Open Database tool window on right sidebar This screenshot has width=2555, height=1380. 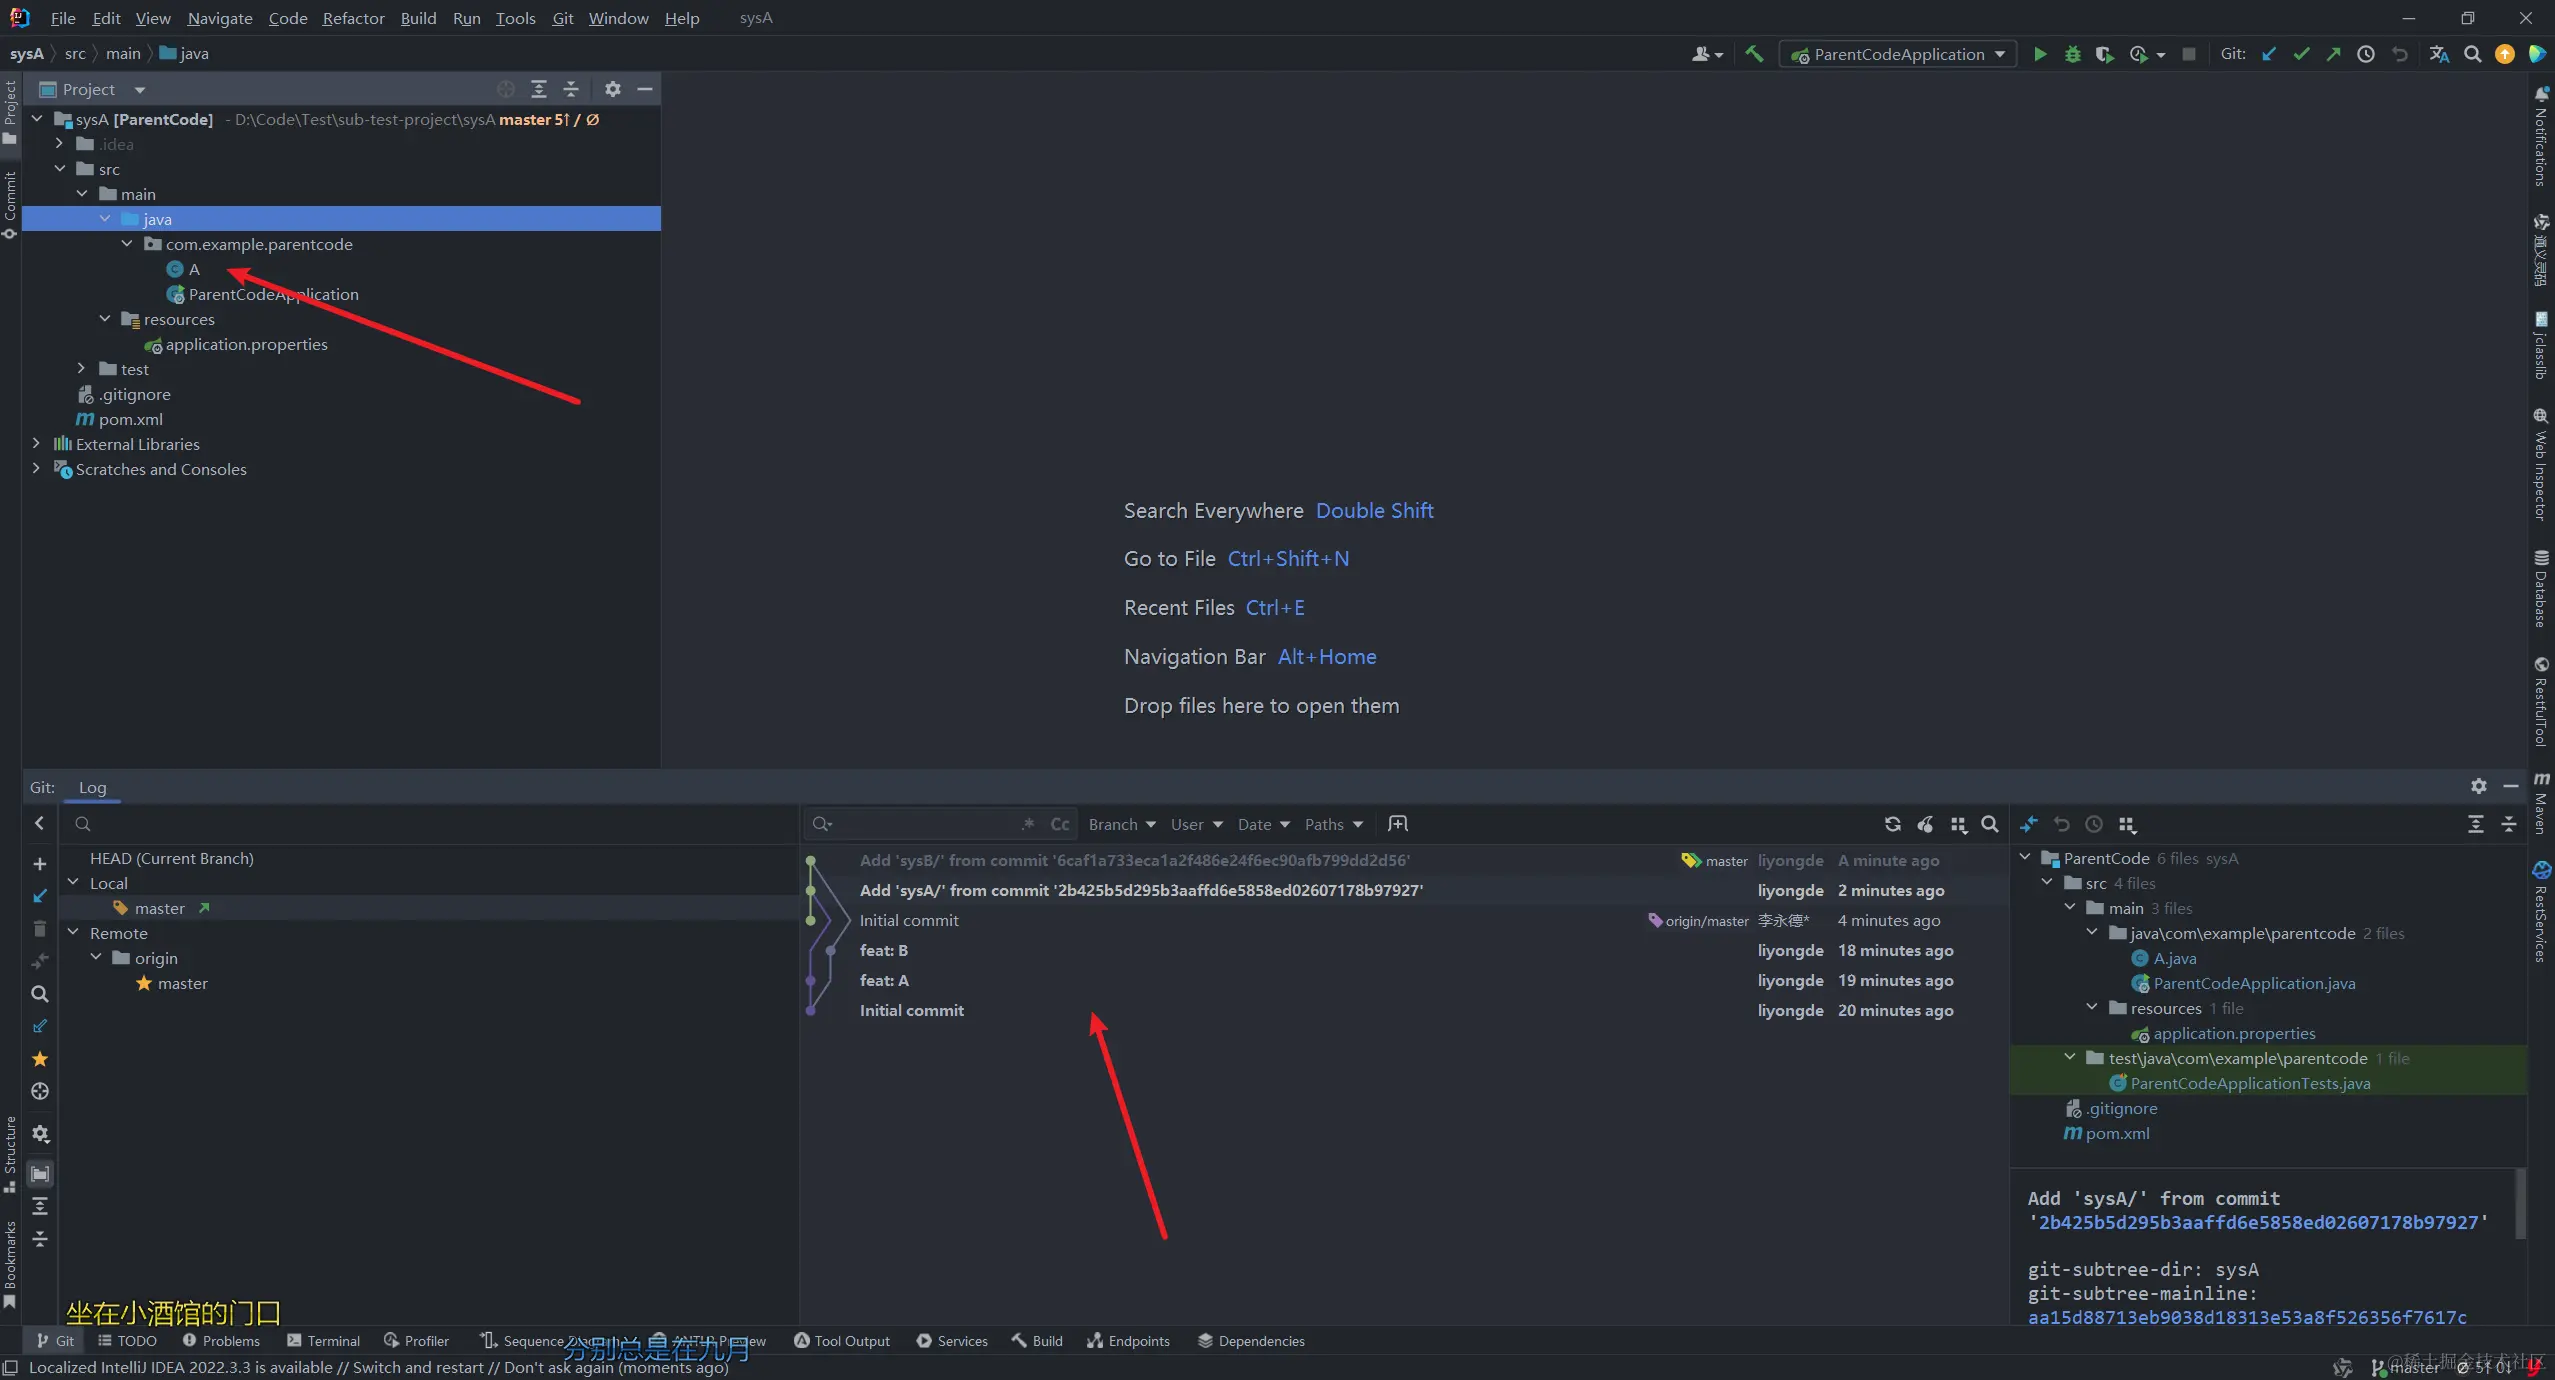click(x=2541, y=588)
